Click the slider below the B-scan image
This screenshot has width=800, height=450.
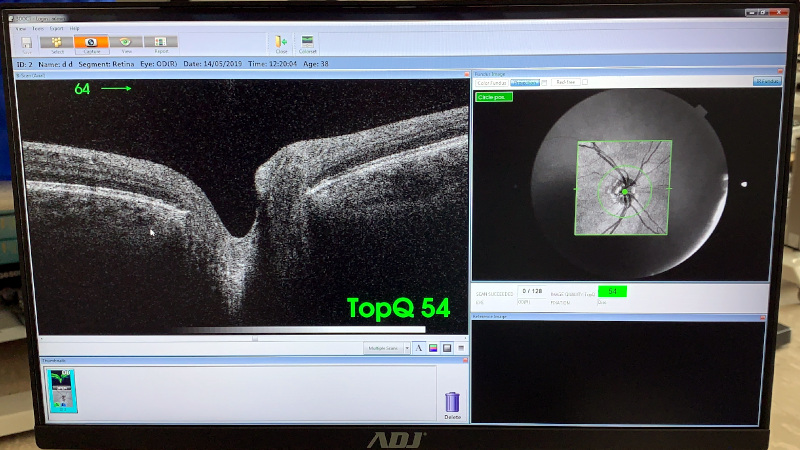[255, 338]
